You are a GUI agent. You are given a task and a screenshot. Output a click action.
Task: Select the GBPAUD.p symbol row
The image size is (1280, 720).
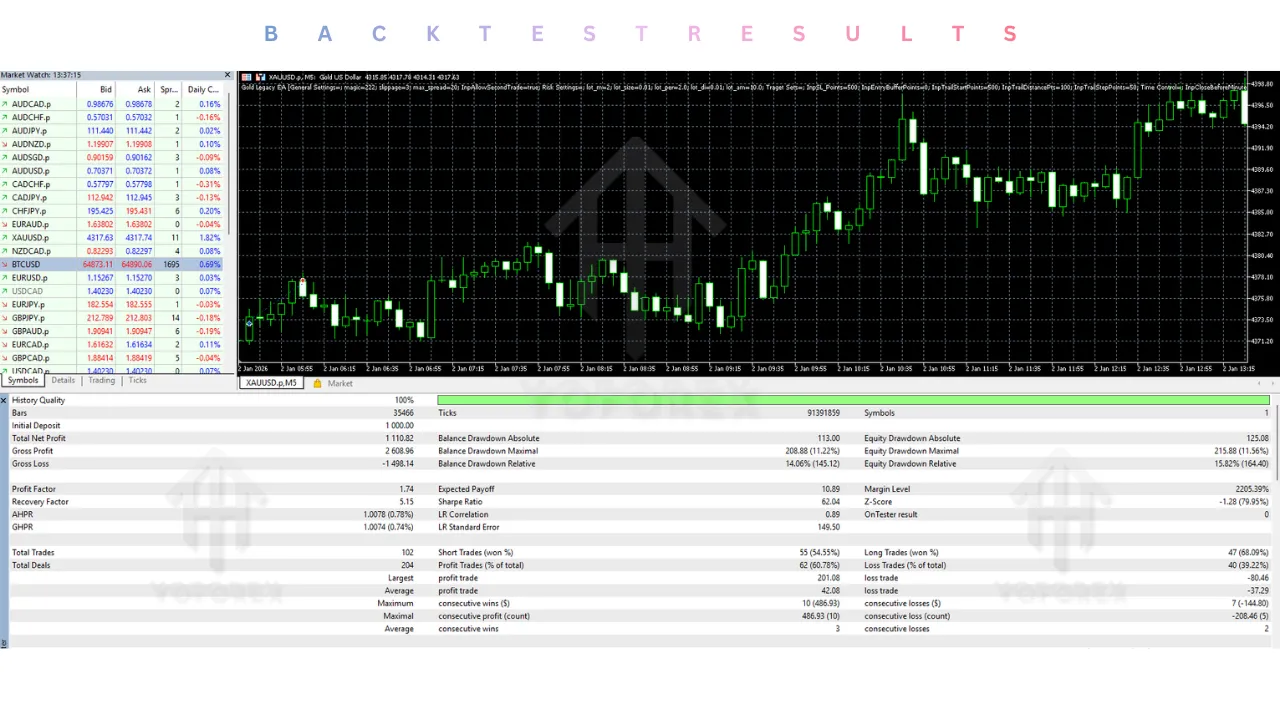click(112, 331)
